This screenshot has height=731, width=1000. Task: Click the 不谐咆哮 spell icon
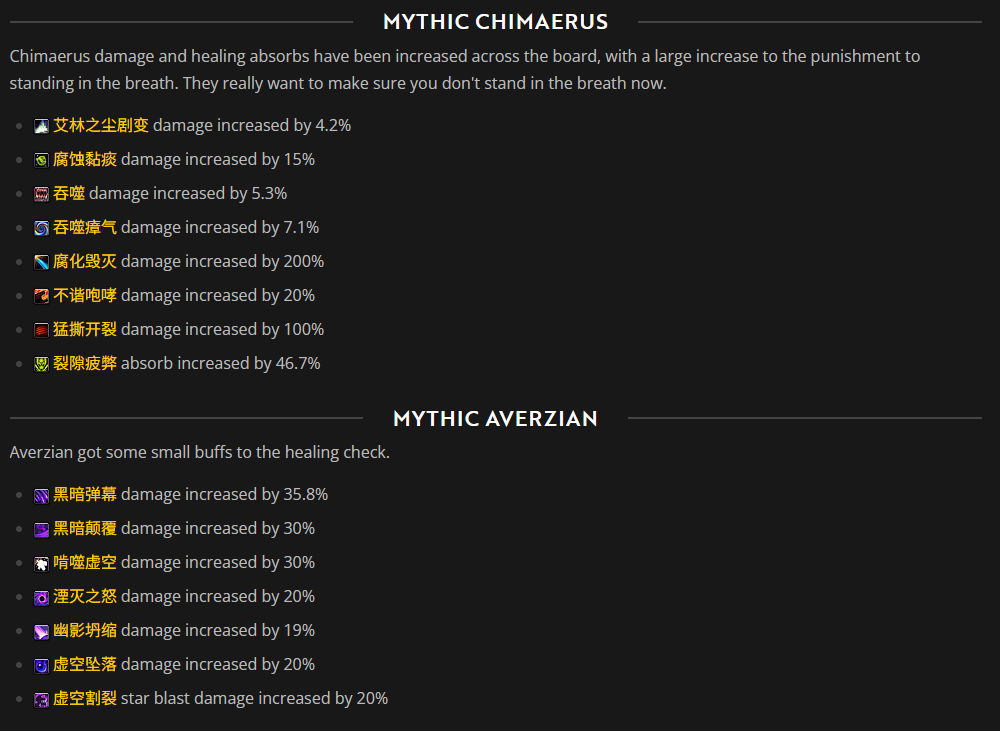(x=41, y=296)
